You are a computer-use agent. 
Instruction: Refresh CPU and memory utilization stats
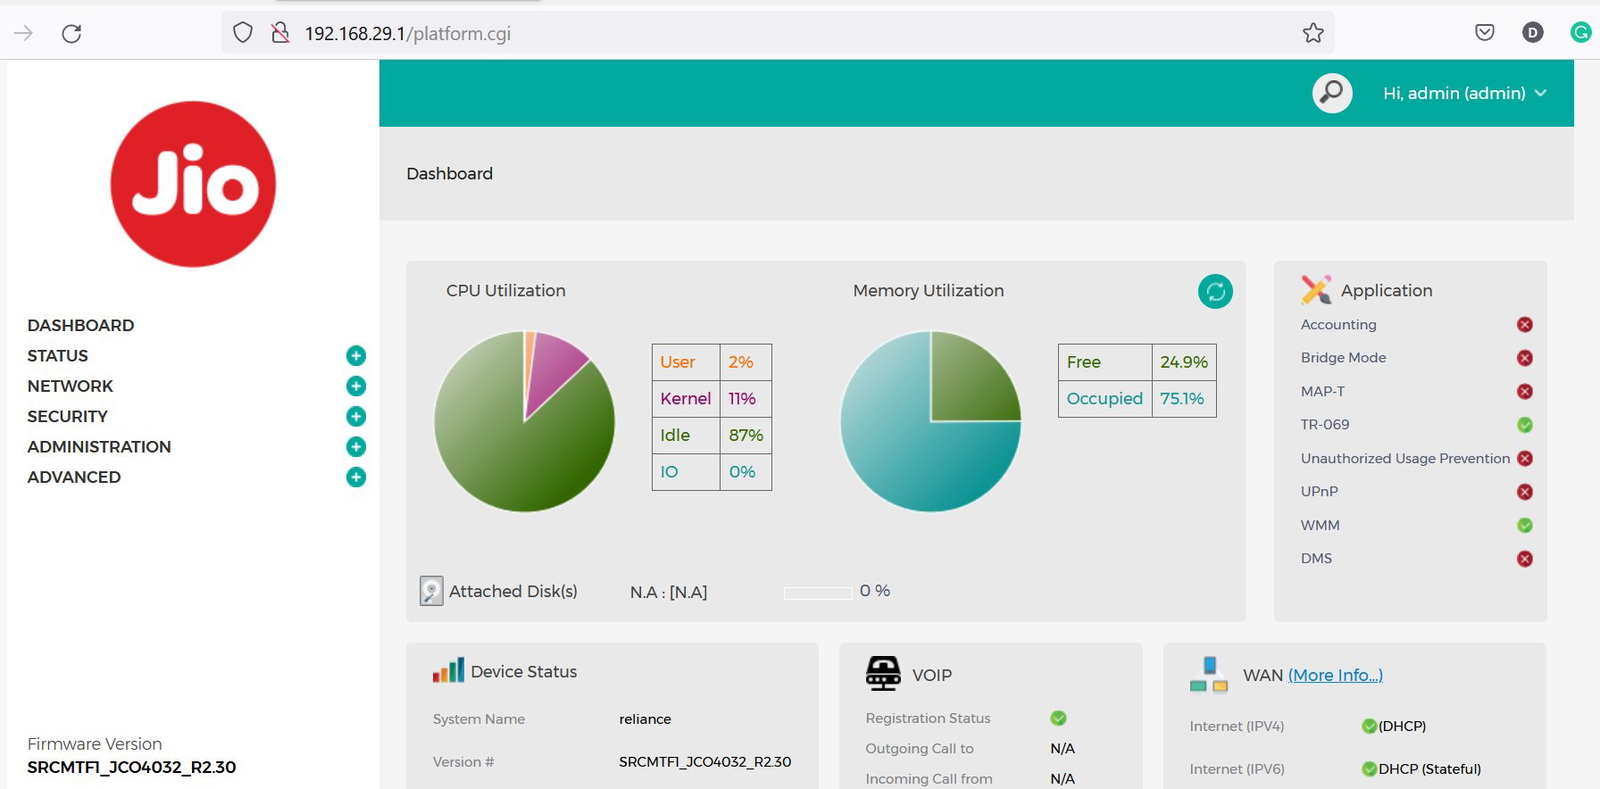click(x=1215, y=292)
